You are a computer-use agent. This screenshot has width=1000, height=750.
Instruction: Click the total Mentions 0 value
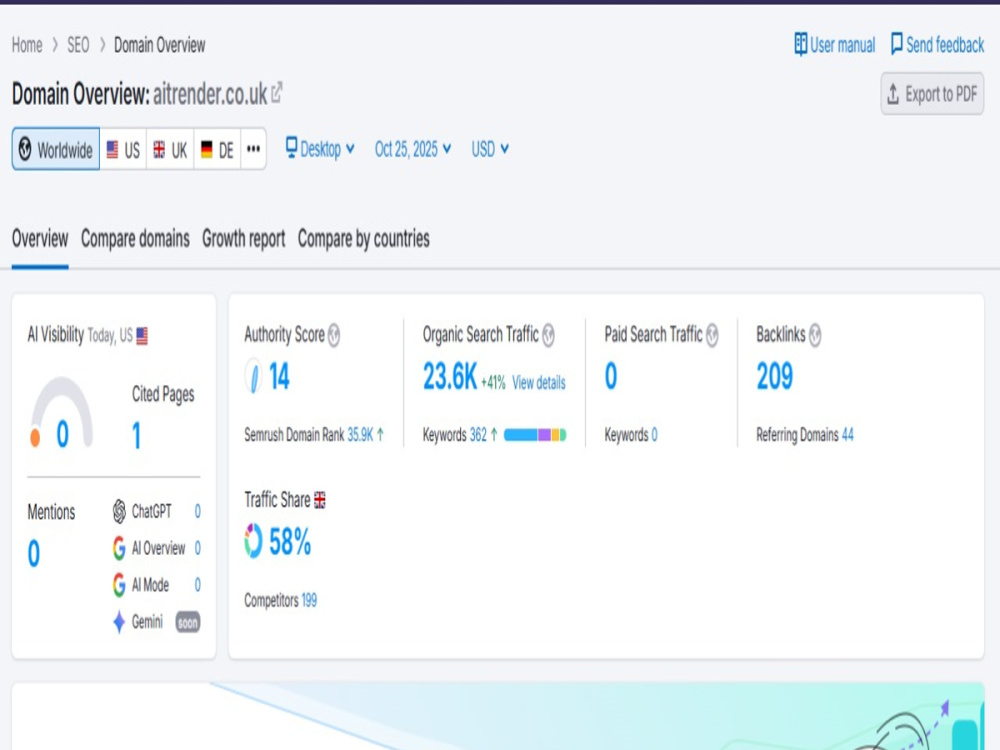coord(34,554)
